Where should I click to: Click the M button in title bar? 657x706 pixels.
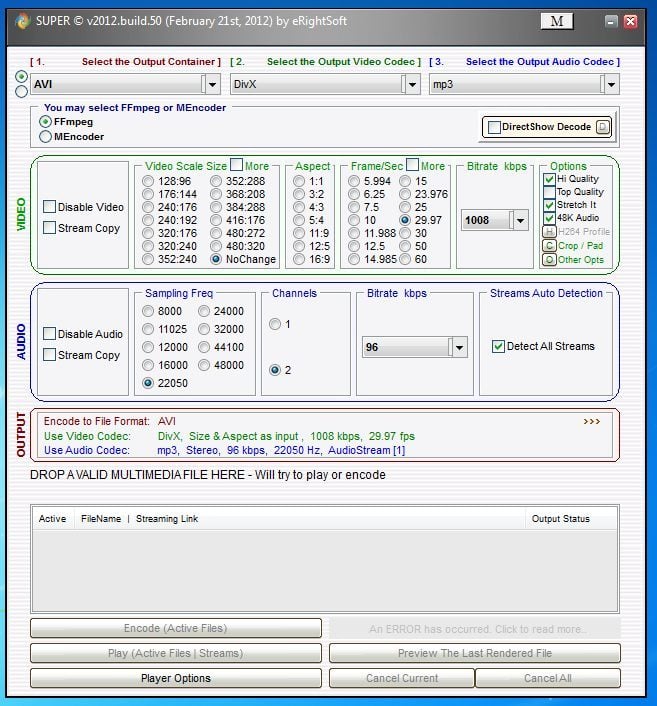[x=557, y=21]
